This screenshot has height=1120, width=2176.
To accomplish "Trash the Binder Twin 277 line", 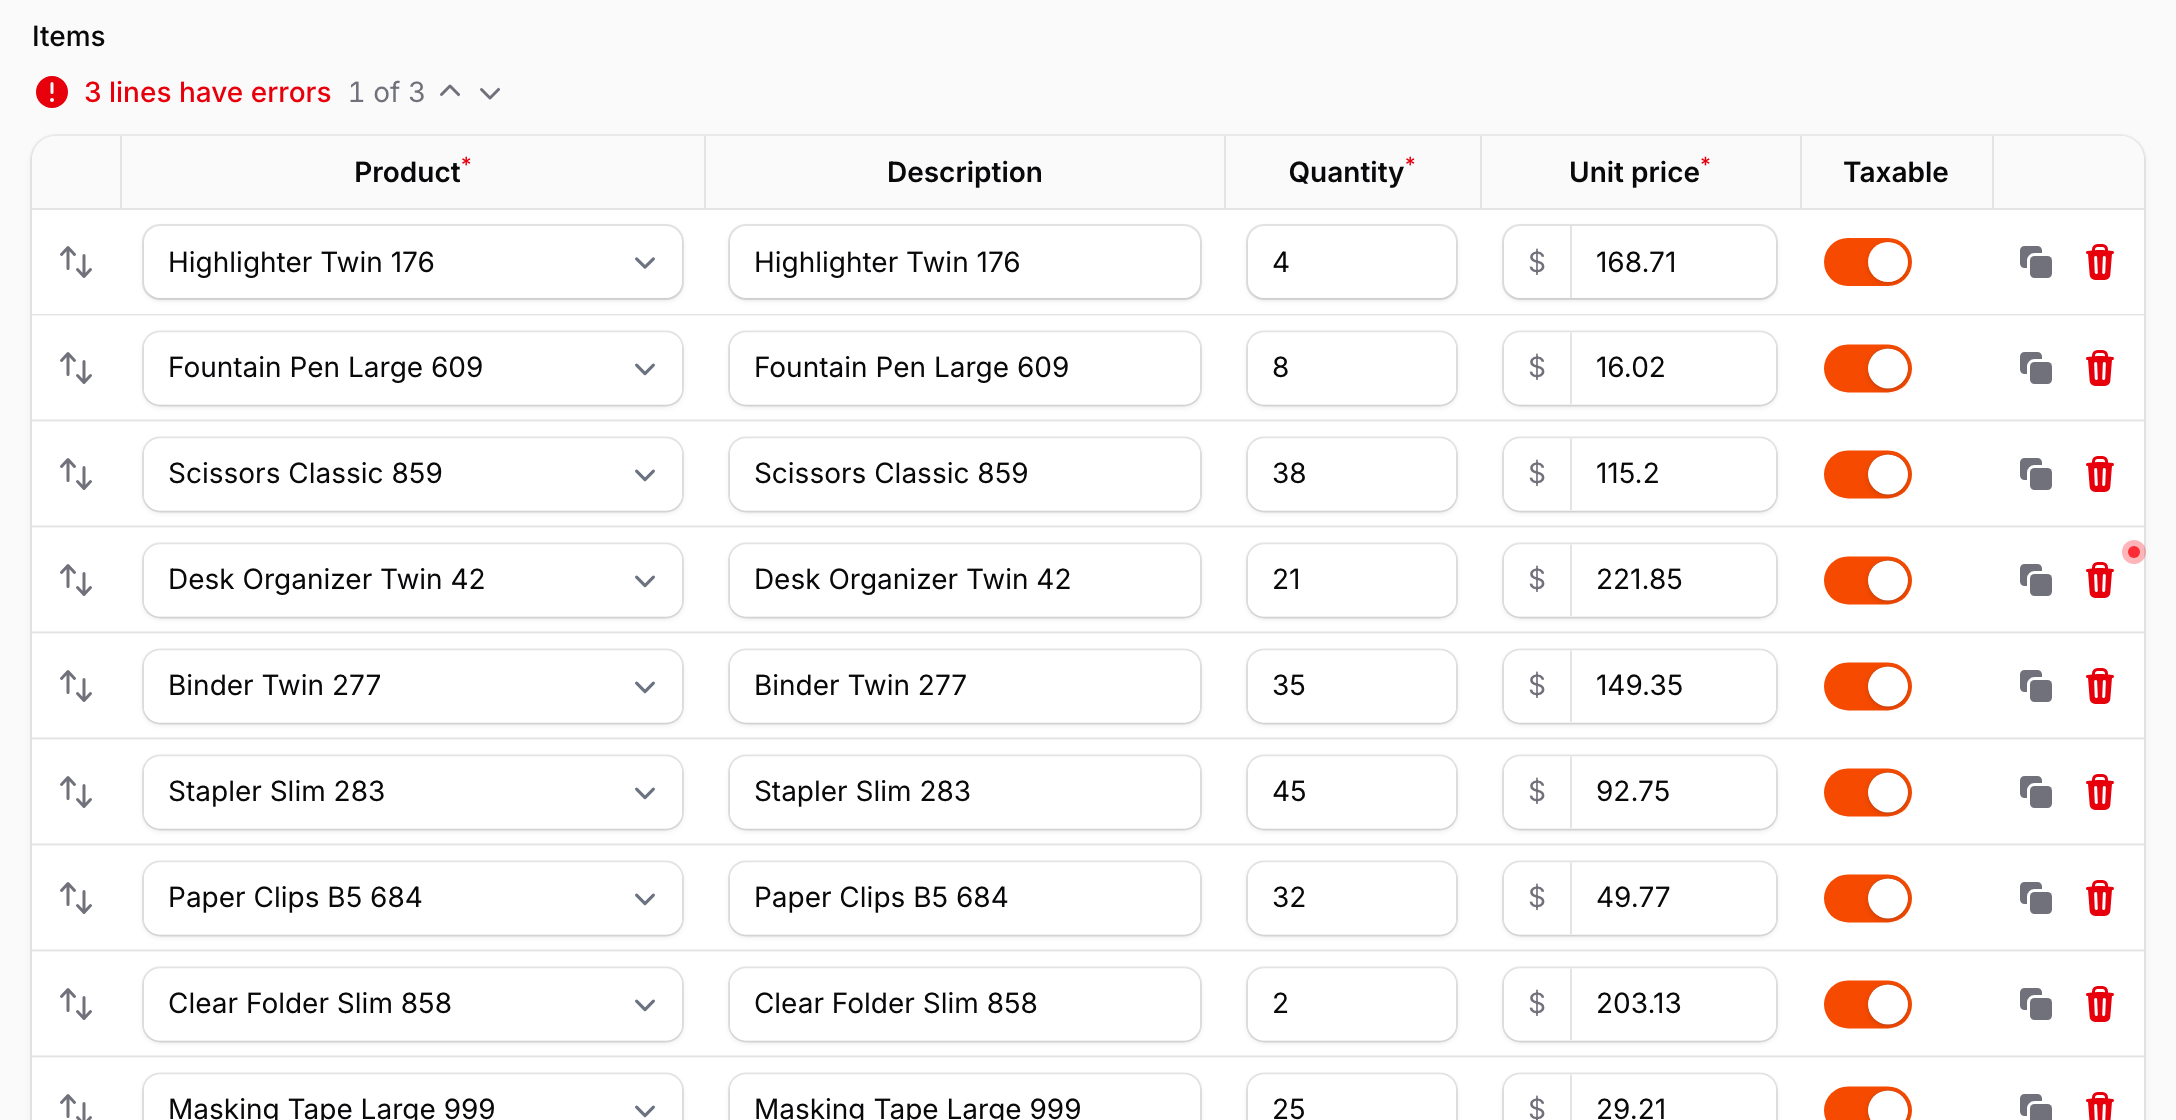I will [x=2099, y=686].
